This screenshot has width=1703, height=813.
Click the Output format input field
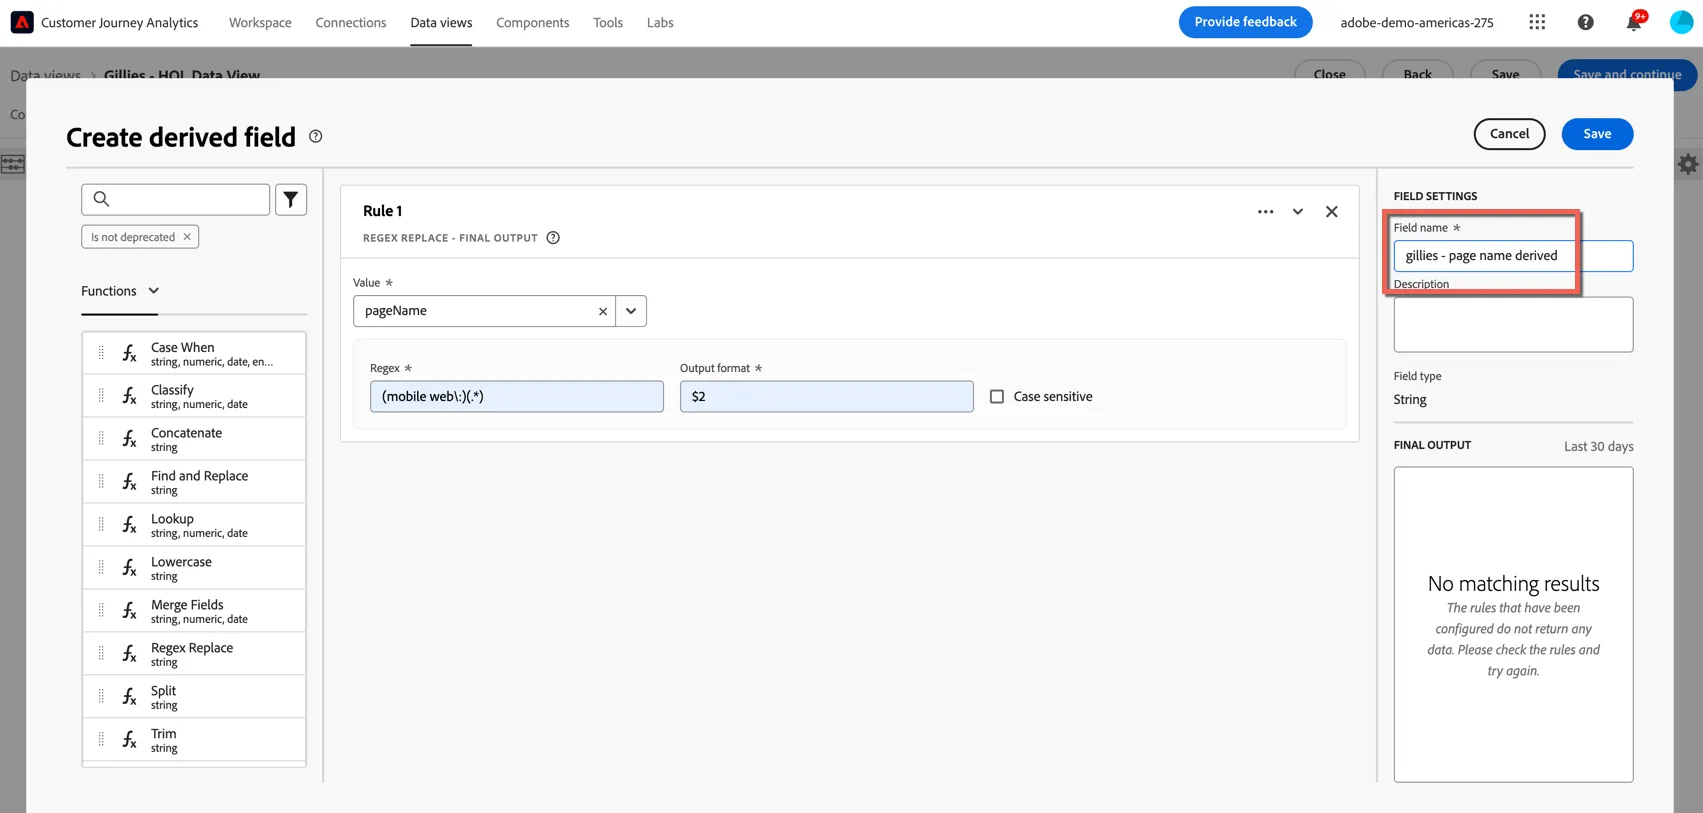827,397
